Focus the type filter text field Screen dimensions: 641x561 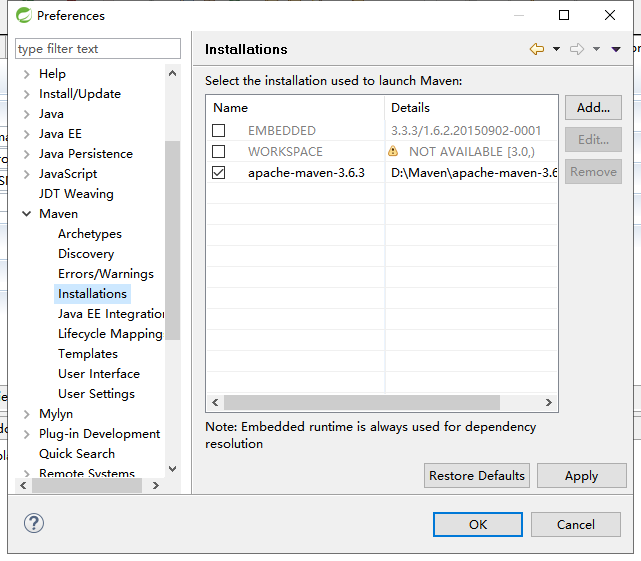click(x=98, y=49)
